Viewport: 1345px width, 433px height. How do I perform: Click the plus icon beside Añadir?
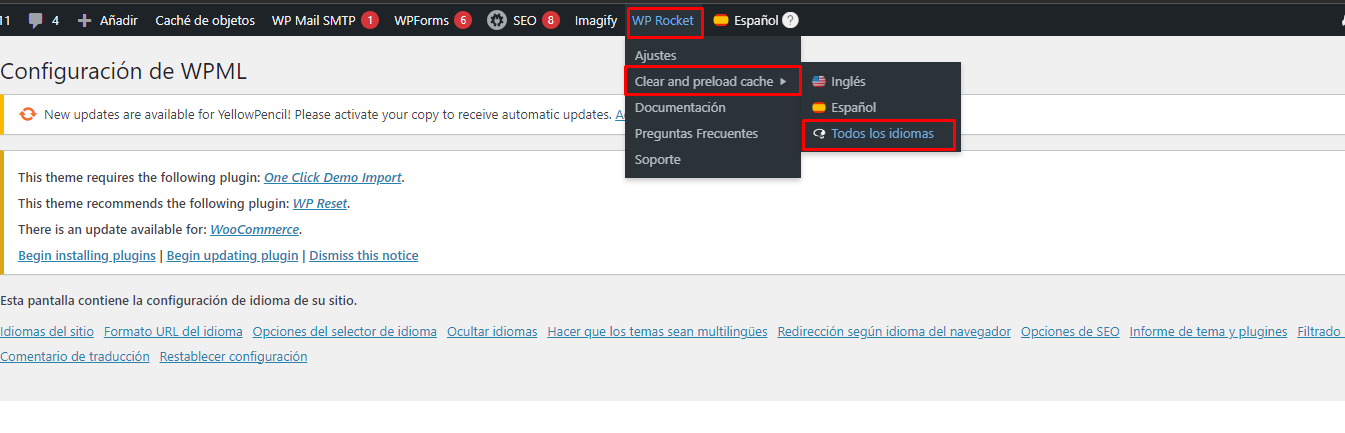tap(85, 20)
